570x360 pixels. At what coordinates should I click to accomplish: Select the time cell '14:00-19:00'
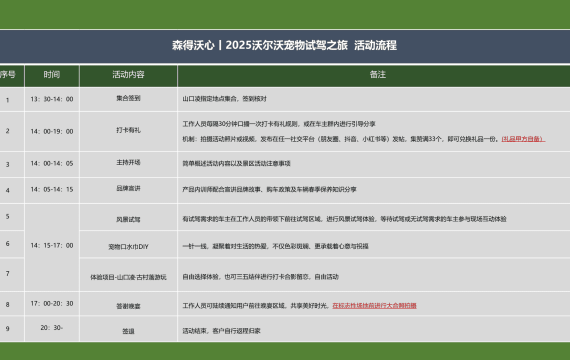[x=52, y=131]
